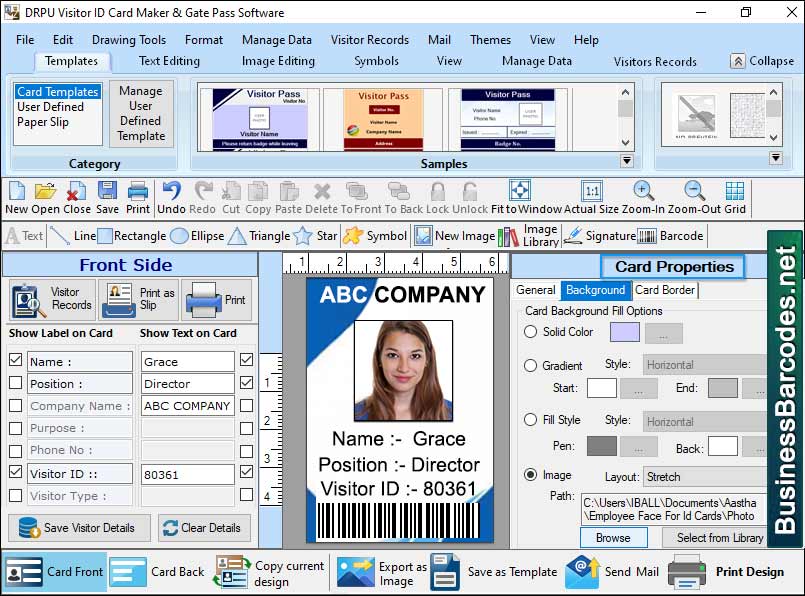Open the Visitor Records menu

368,40
